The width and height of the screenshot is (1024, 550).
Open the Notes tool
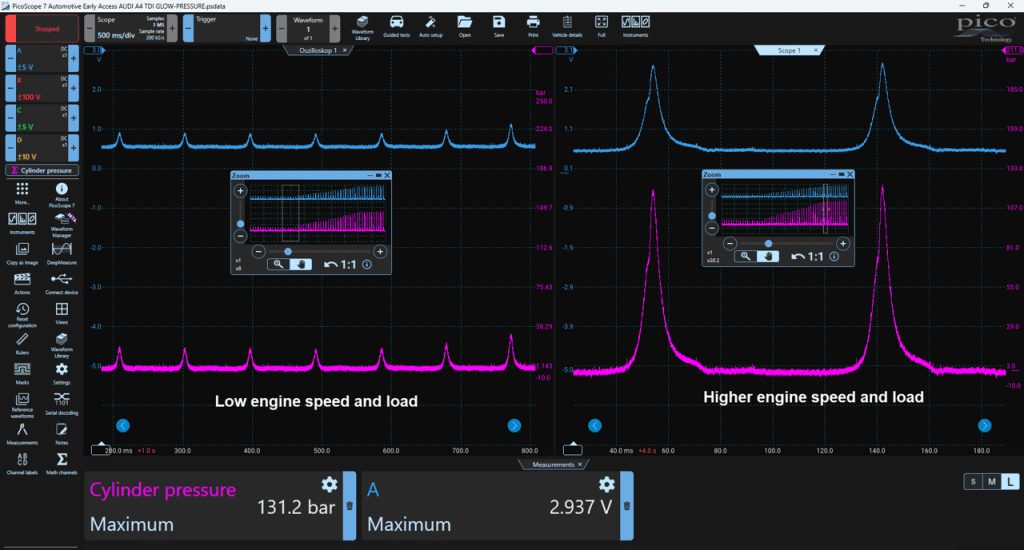click(x=61, y=434)
